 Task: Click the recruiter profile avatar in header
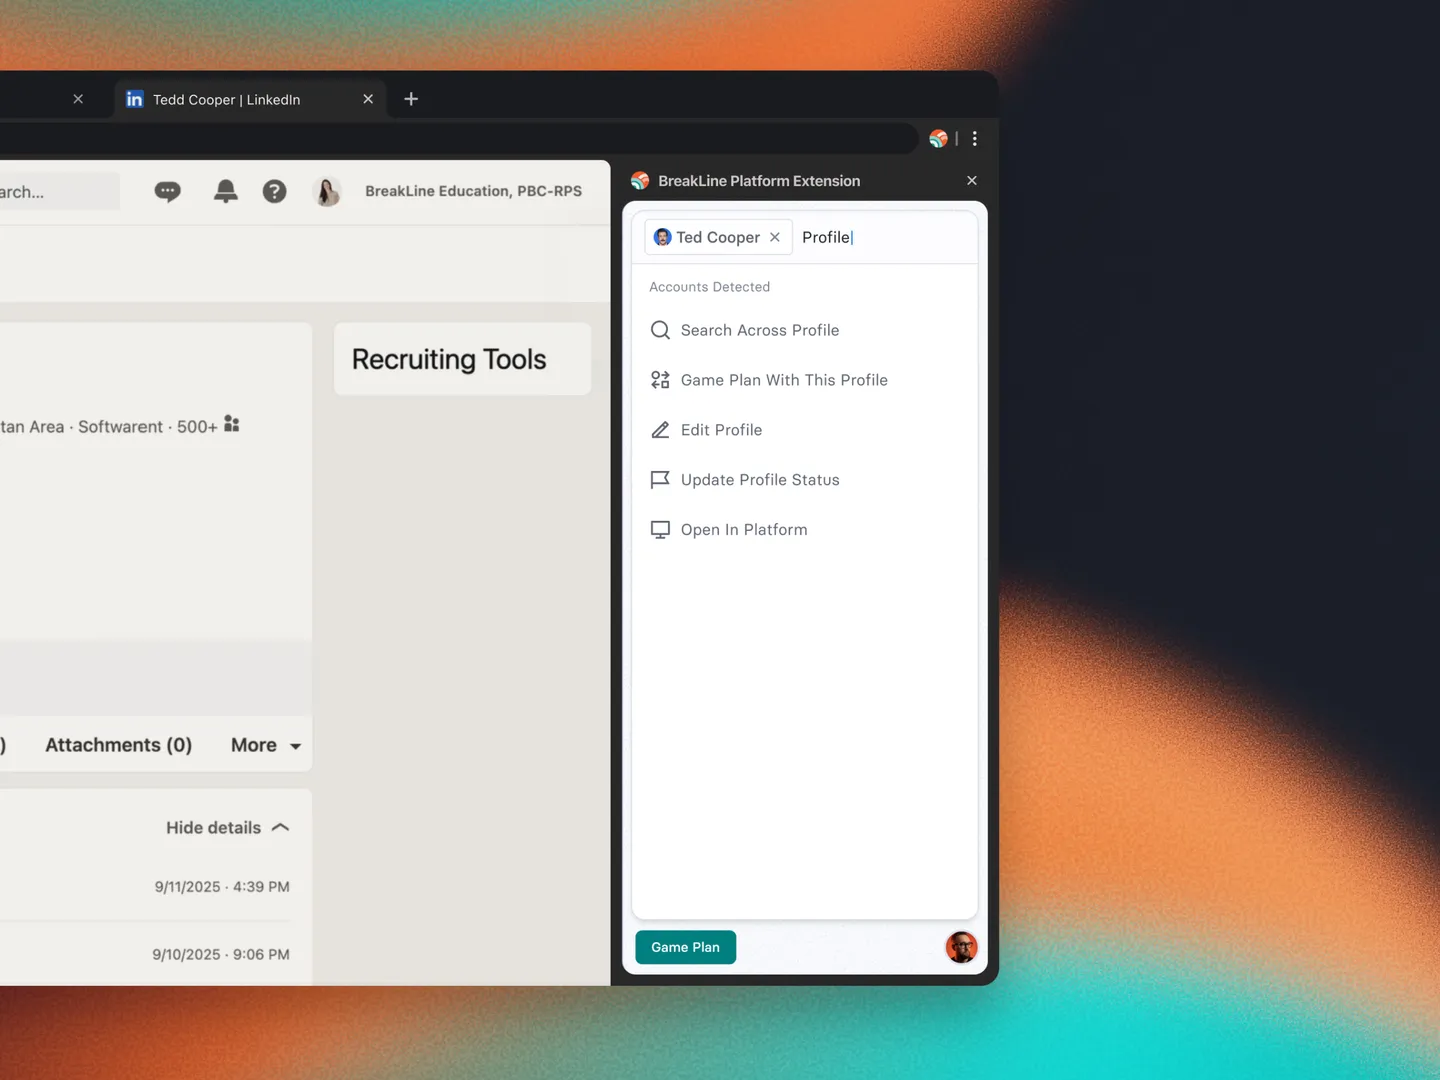[327, 191]
